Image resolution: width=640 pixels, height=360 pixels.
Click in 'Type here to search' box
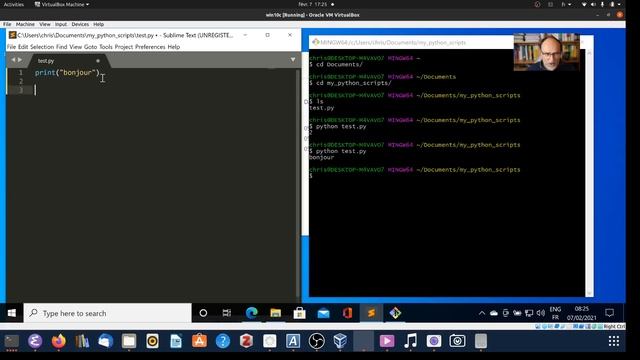pos(108,313)
